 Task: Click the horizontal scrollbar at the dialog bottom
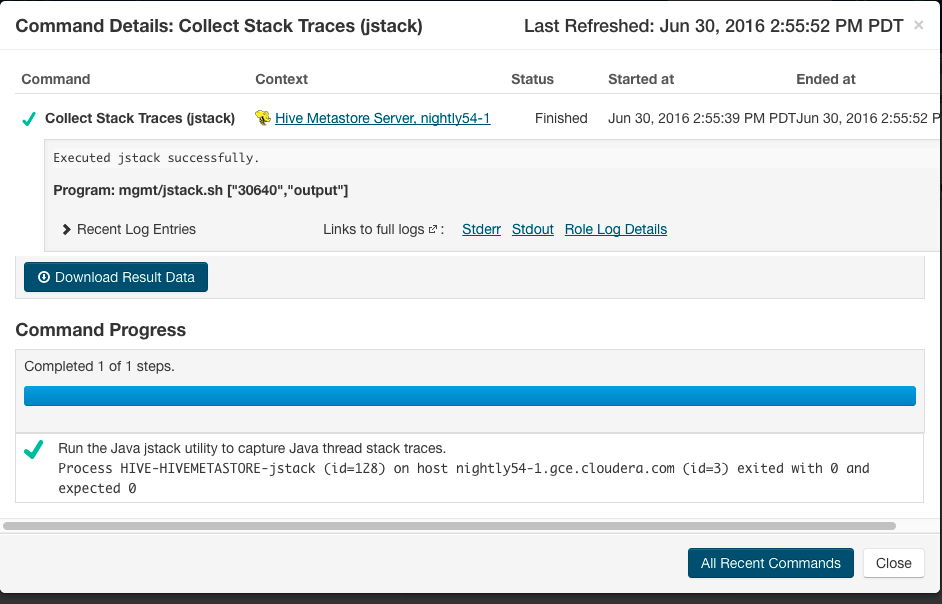point(450,525)
